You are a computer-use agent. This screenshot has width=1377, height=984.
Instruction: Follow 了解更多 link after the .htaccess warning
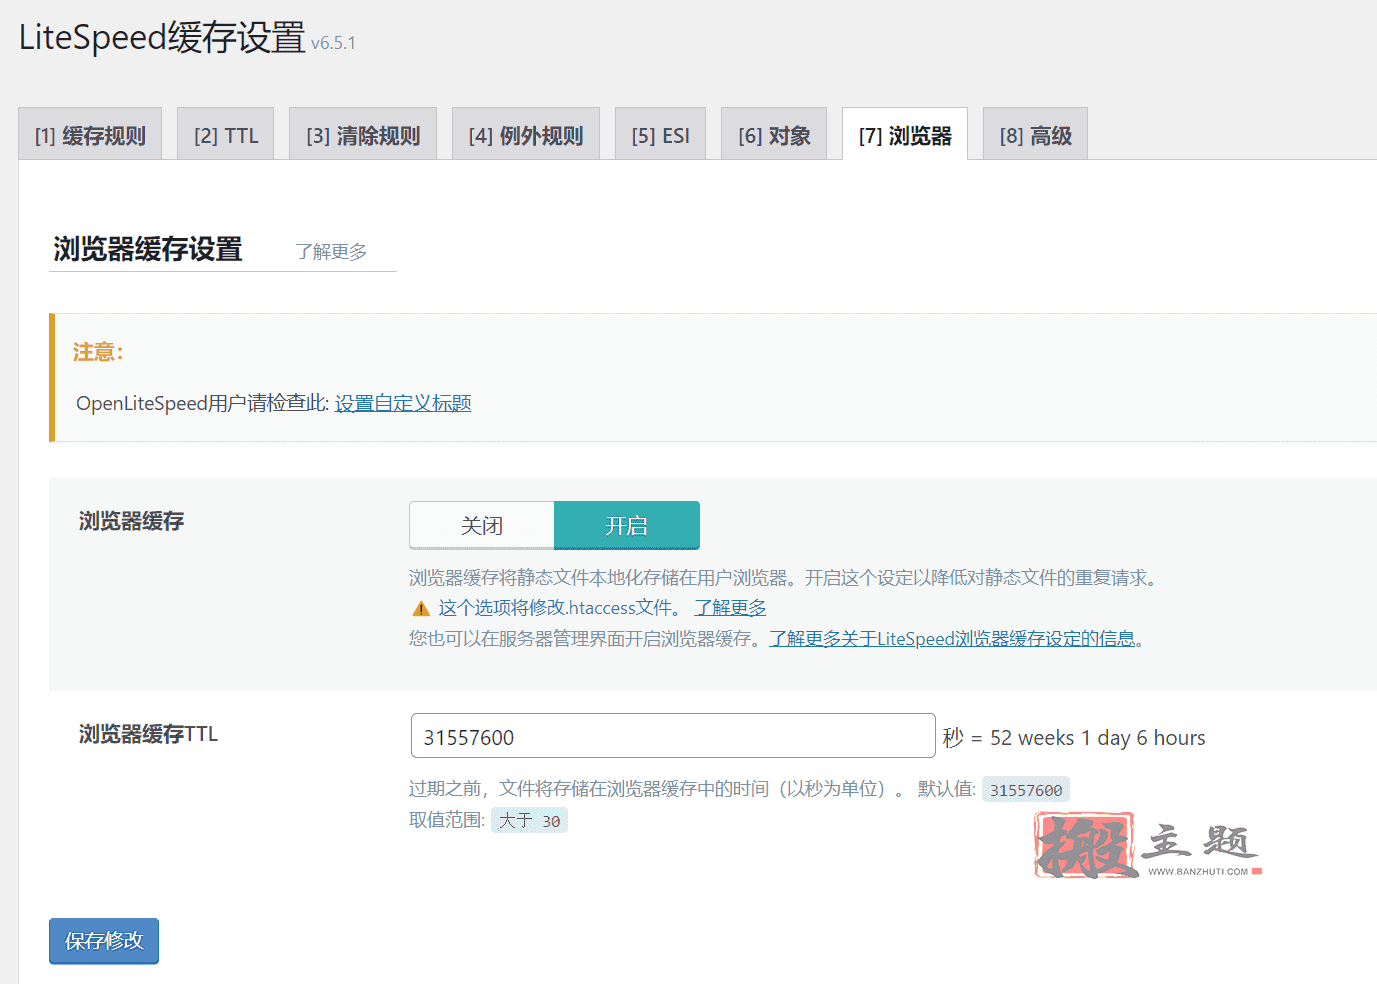[731, 608]
